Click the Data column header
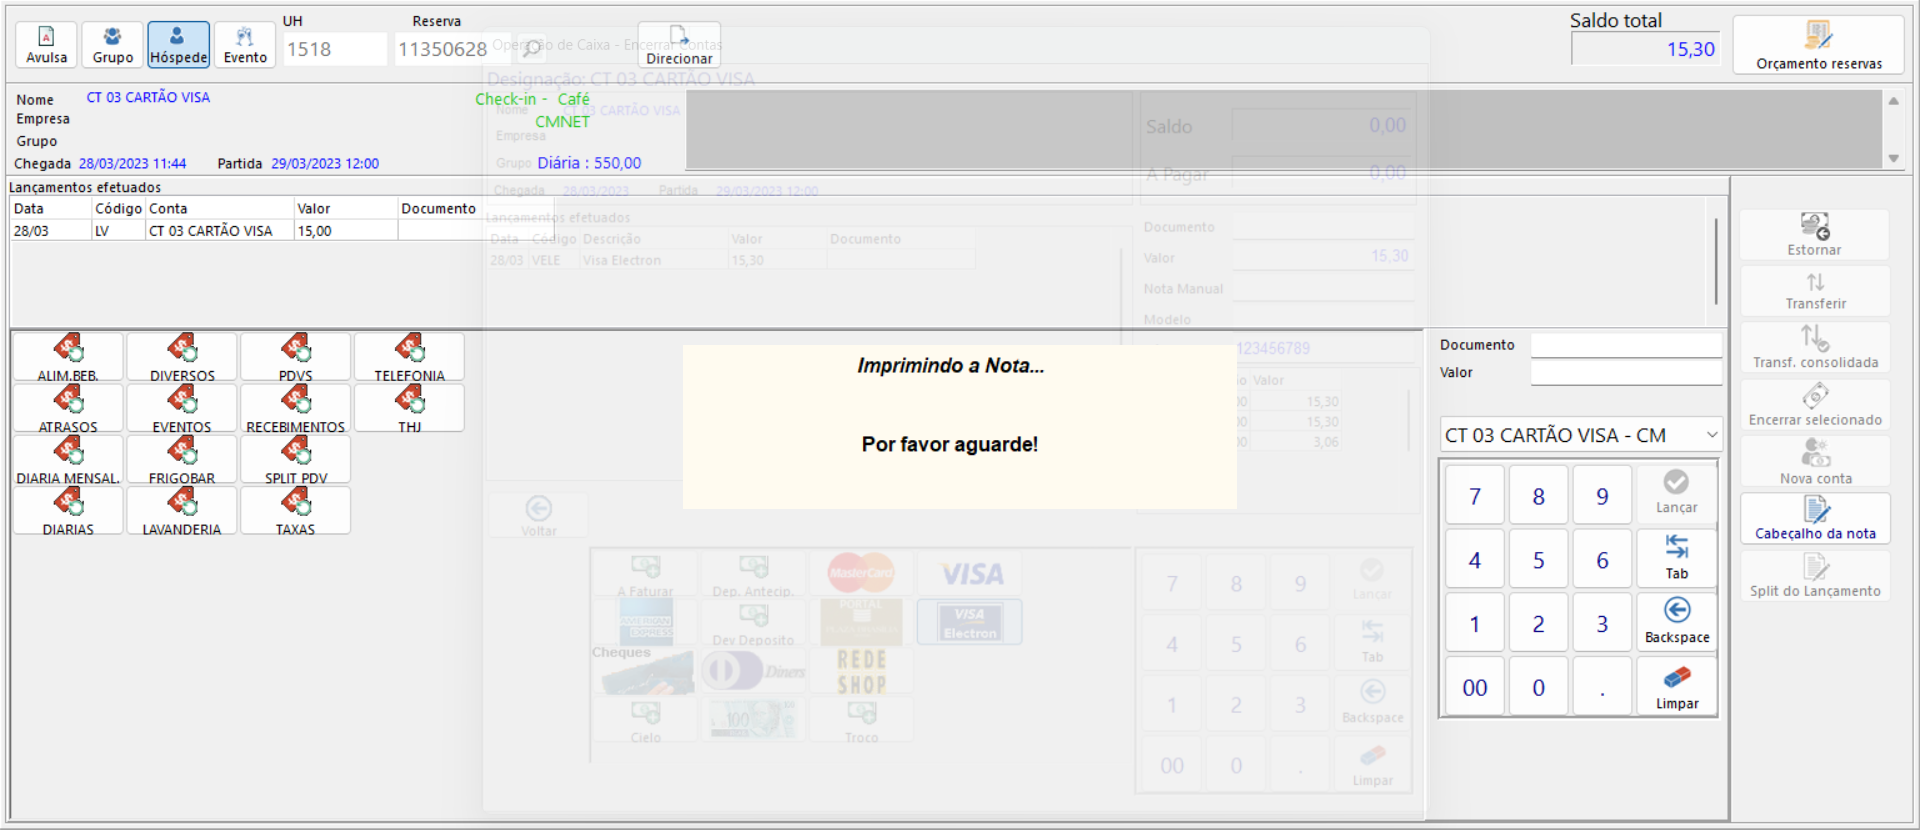The image size is (1920, 830). 51,208
